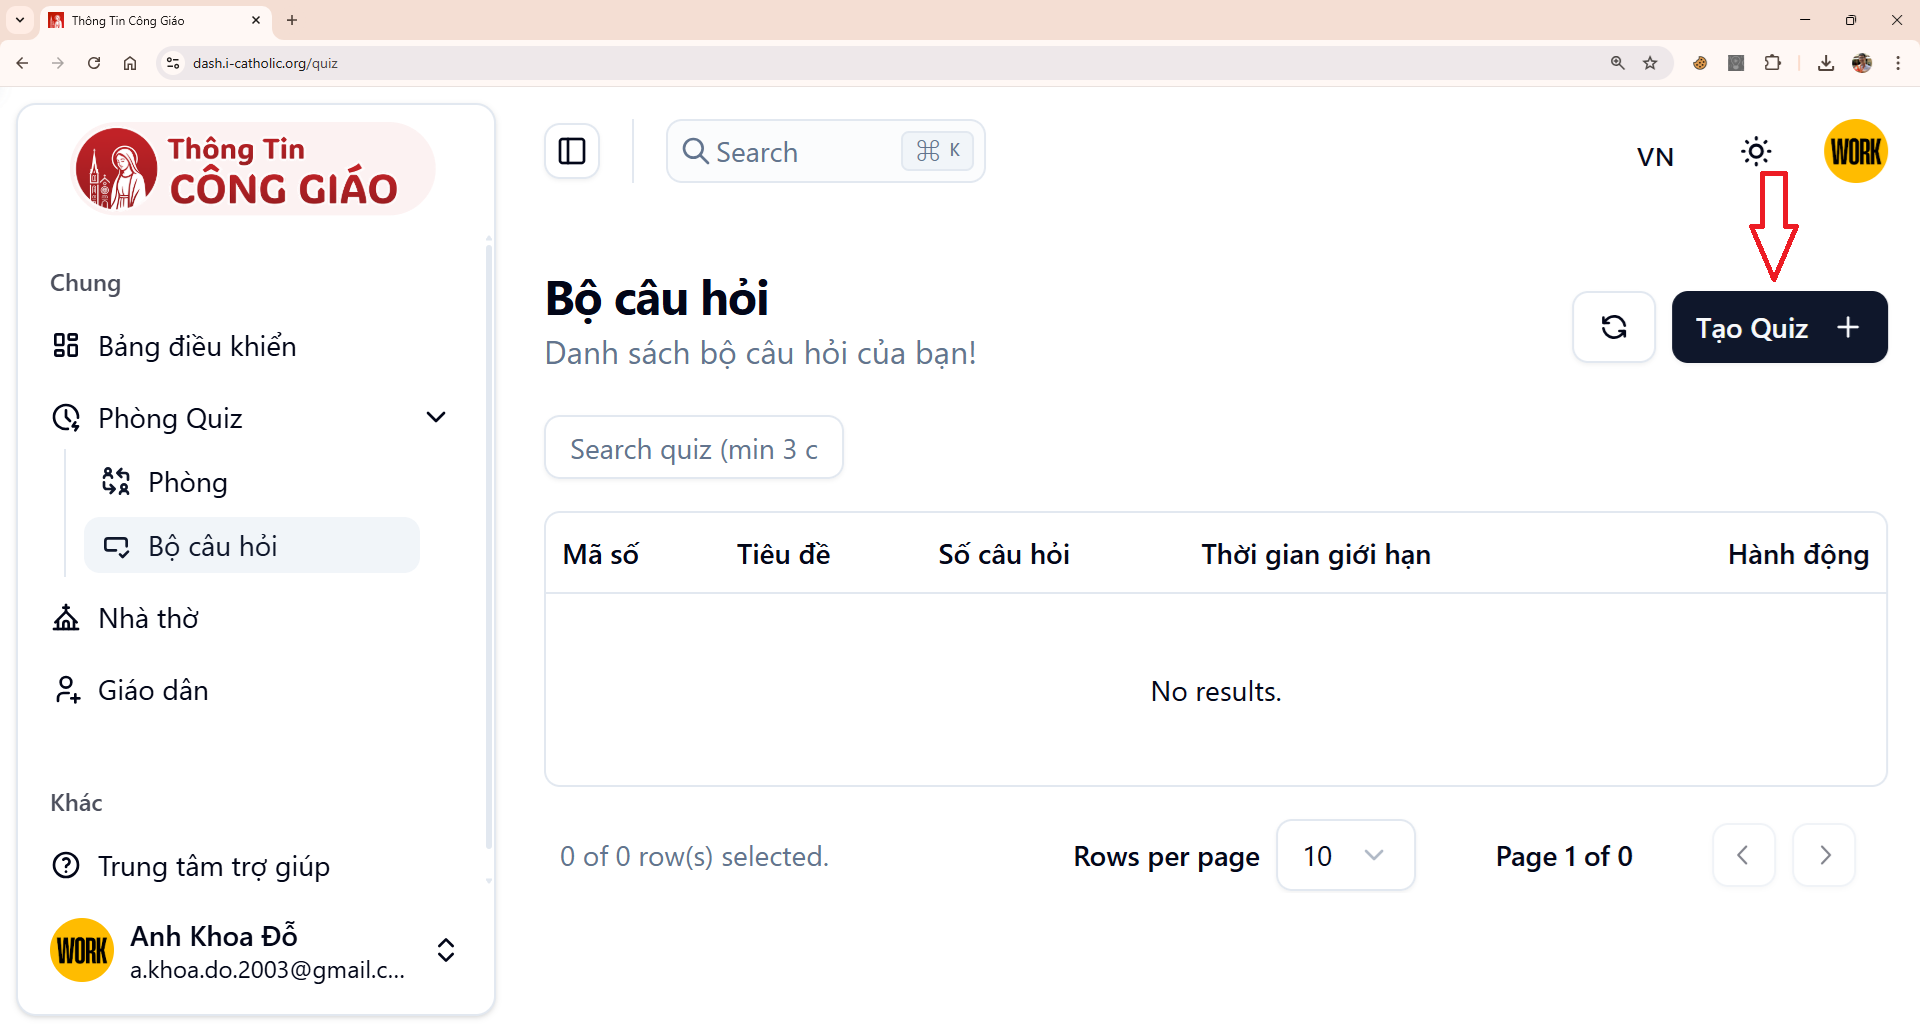Toggle the VN language setting

click(1655, 155)
